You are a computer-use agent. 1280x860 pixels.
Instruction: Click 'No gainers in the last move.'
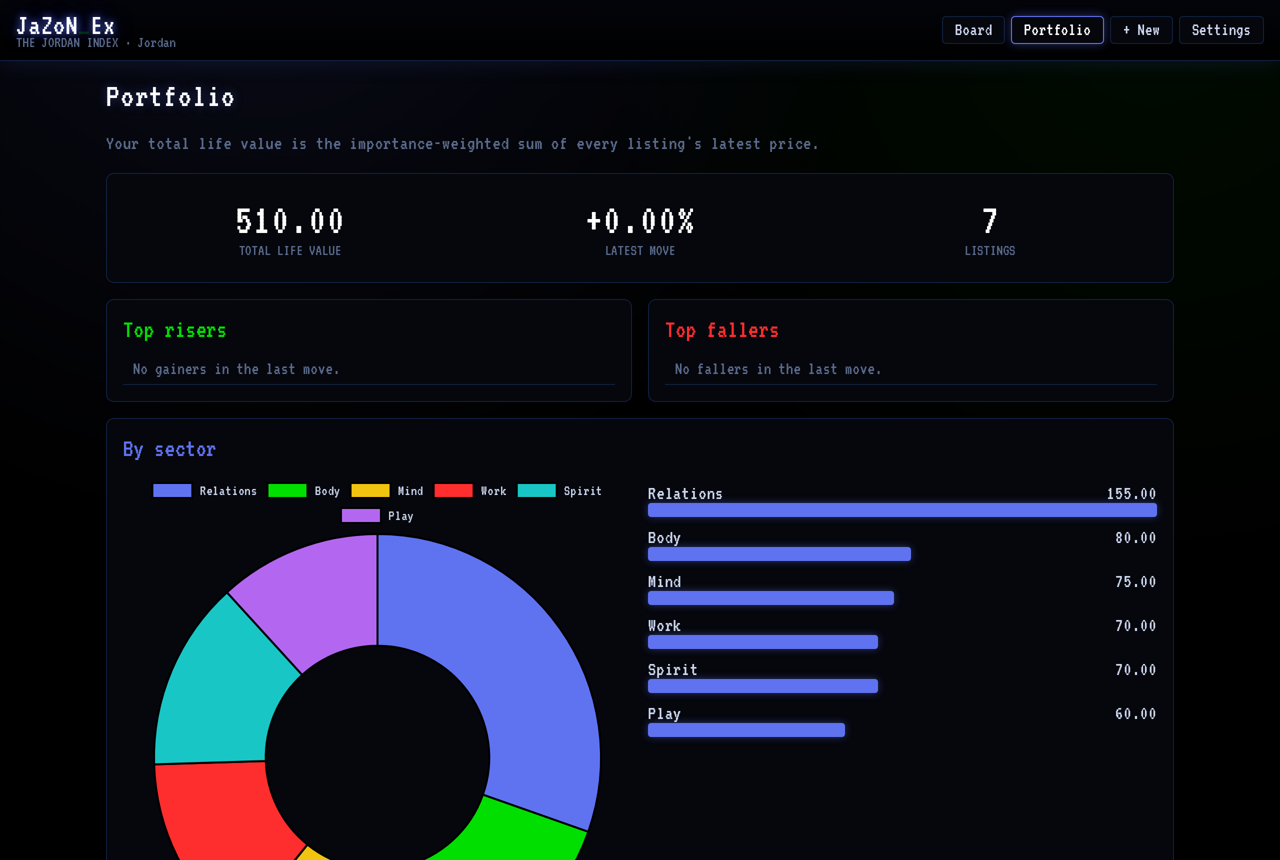236,369
